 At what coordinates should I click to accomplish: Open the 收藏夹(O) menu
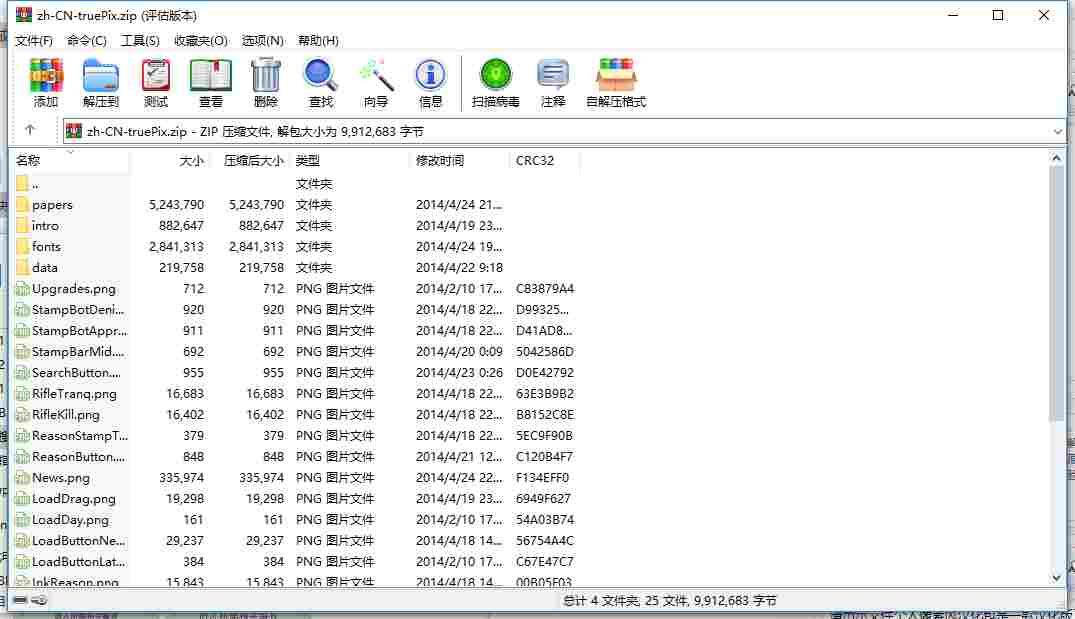[201, 40]
